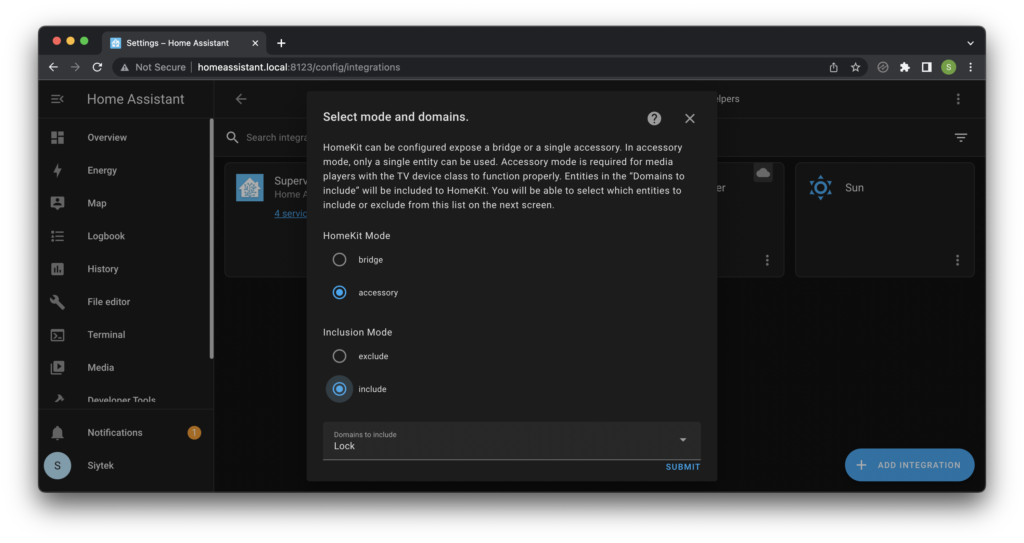Focus the Search integrations field
The height and width of the screenshot is (543, 1024).
[x=276, y=137]
